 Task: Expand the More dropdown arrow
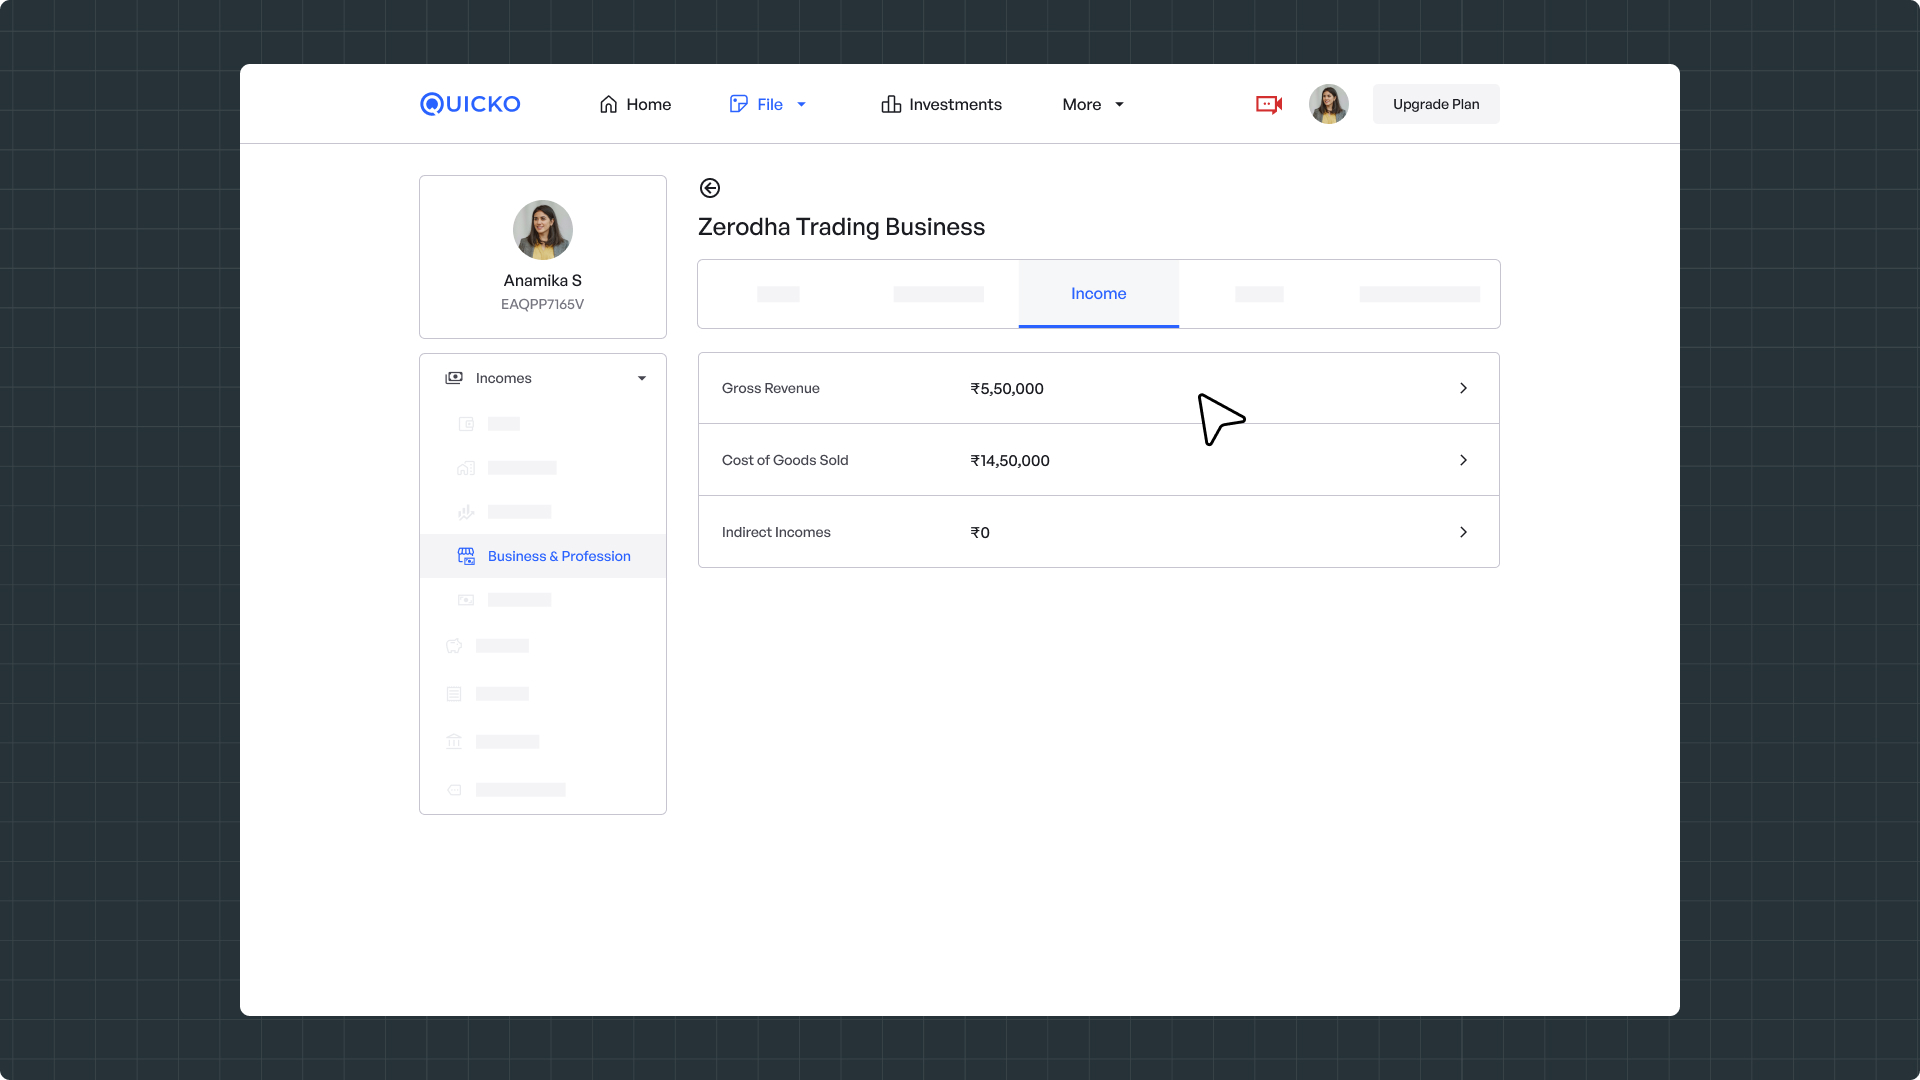(1119, 104)
